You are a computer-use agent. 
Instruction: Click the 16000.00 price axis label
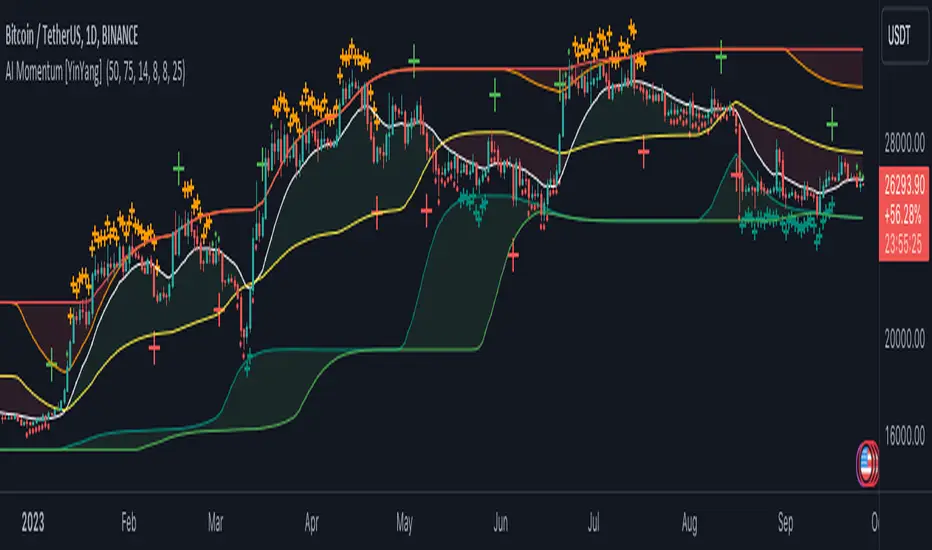click(x=904, y=436)
